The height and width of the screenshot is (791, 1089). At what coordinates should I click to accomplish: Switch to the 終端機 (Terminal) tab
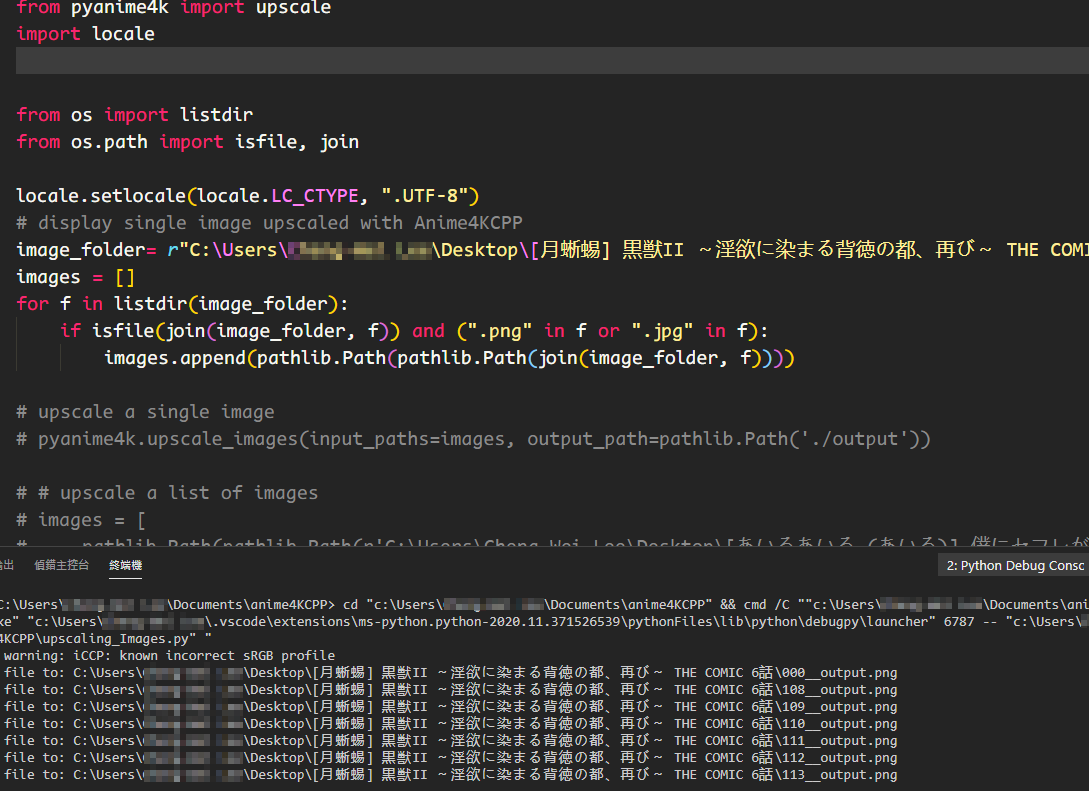click(x=125, y=565)
